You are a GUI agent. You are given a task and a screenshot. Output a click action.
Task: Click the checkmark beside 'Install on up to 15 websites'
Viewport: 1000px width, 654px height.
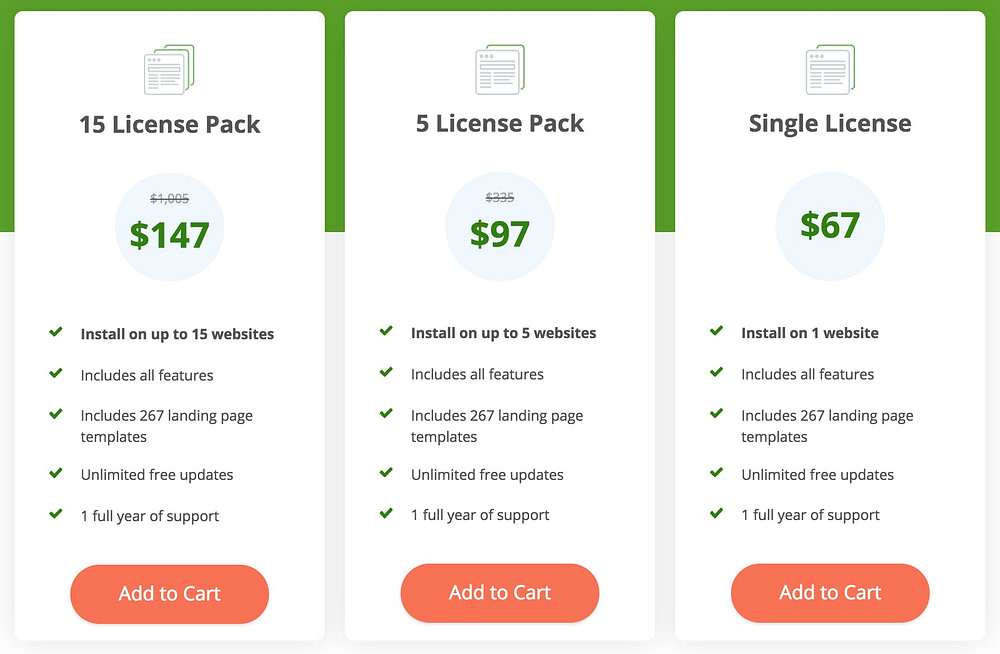pyautogui.click(x=56, y=330)
